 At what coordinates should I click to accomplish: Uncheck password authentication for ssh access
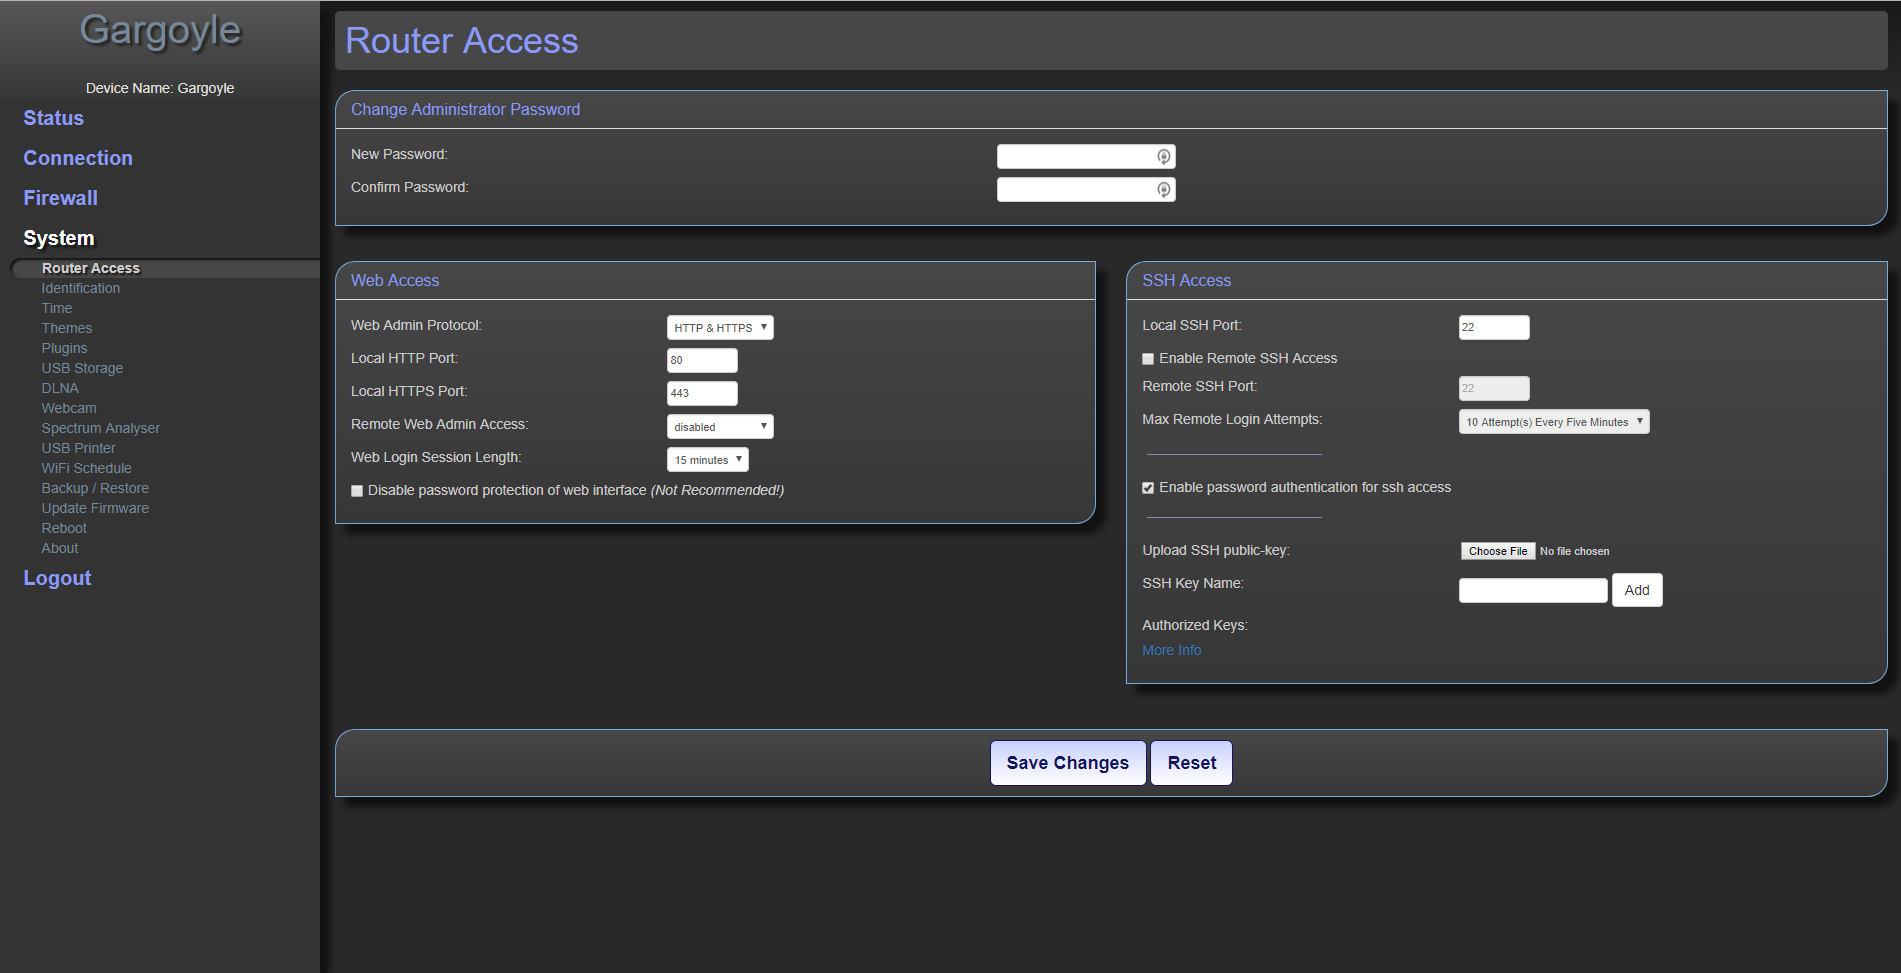tap(1148, 488)
